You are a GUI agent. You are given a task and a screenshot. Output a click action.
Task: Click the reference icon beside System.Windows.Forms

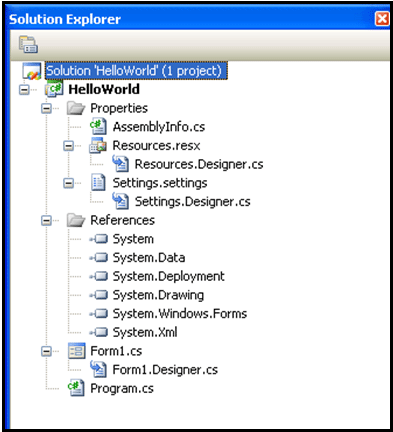tap(99, 313)
